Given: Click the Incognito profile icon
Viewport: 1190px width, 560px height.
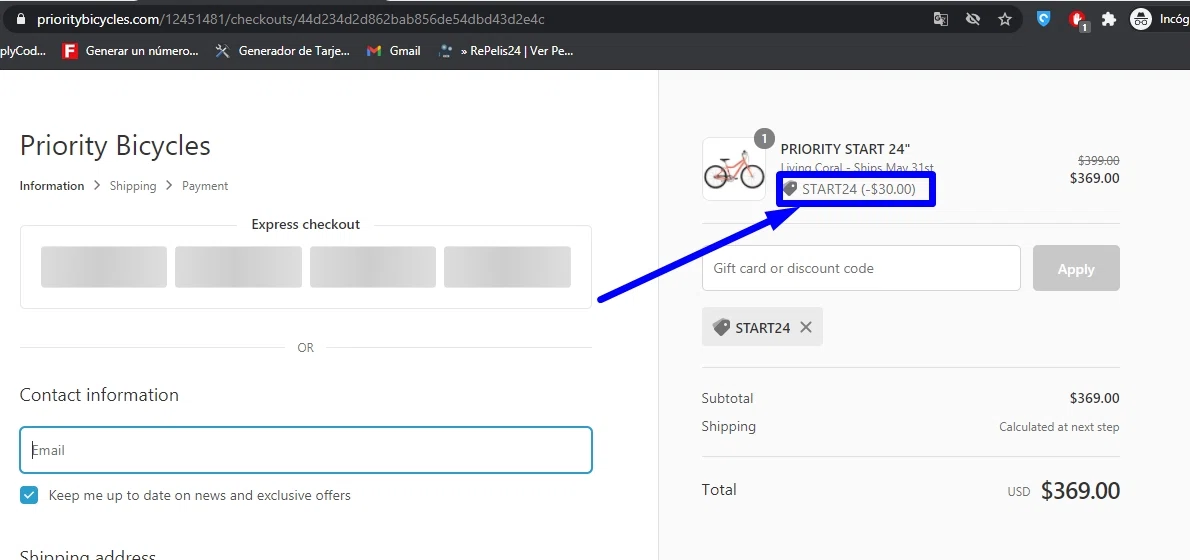Looking at the screenshot, I should pos(1141,20).
